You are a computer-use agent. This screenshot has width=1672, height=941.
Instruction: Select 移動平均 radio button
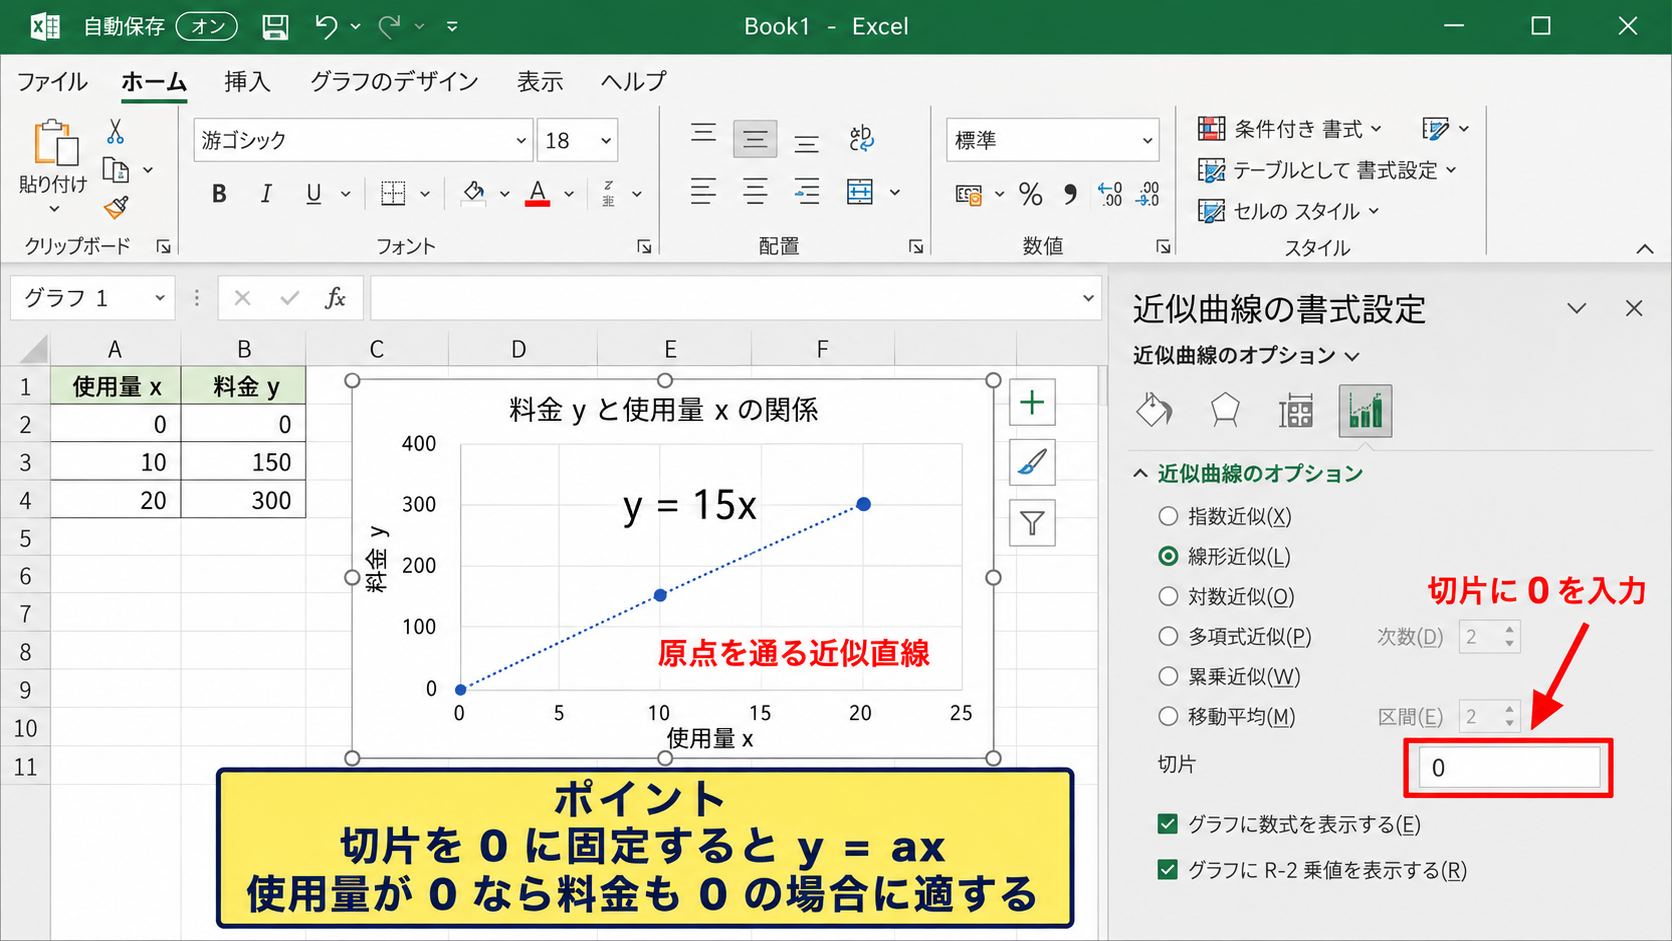[x=1168, y=716]
